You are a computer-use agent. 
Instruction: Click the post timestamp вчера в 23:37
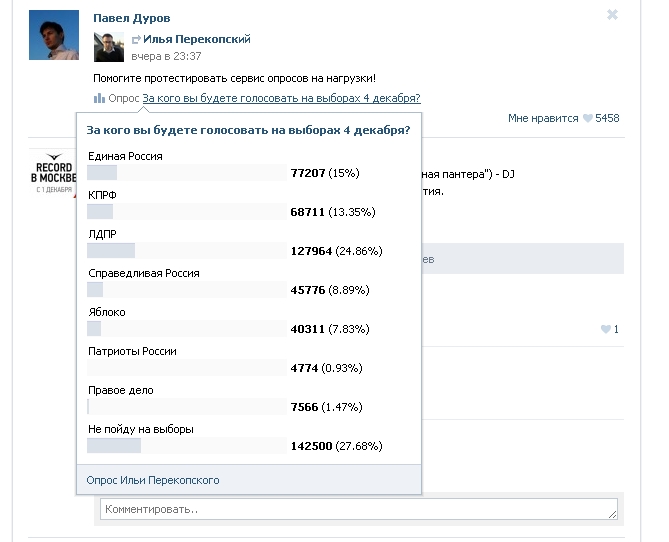tap(166, 56)
